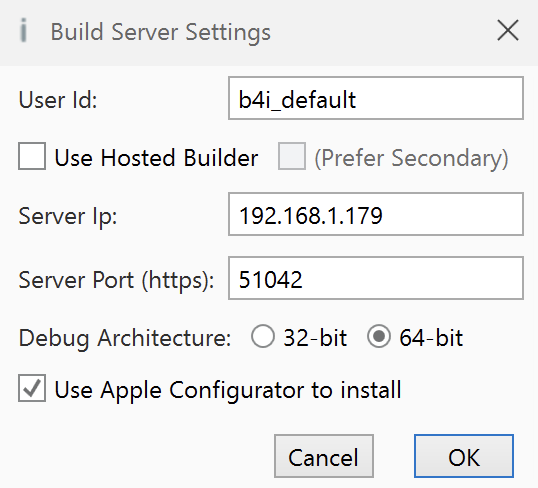This screenshot has height=488, width=538.
Task: Select the 32-bit debug architecture radio
Action: tap(263, 336)
